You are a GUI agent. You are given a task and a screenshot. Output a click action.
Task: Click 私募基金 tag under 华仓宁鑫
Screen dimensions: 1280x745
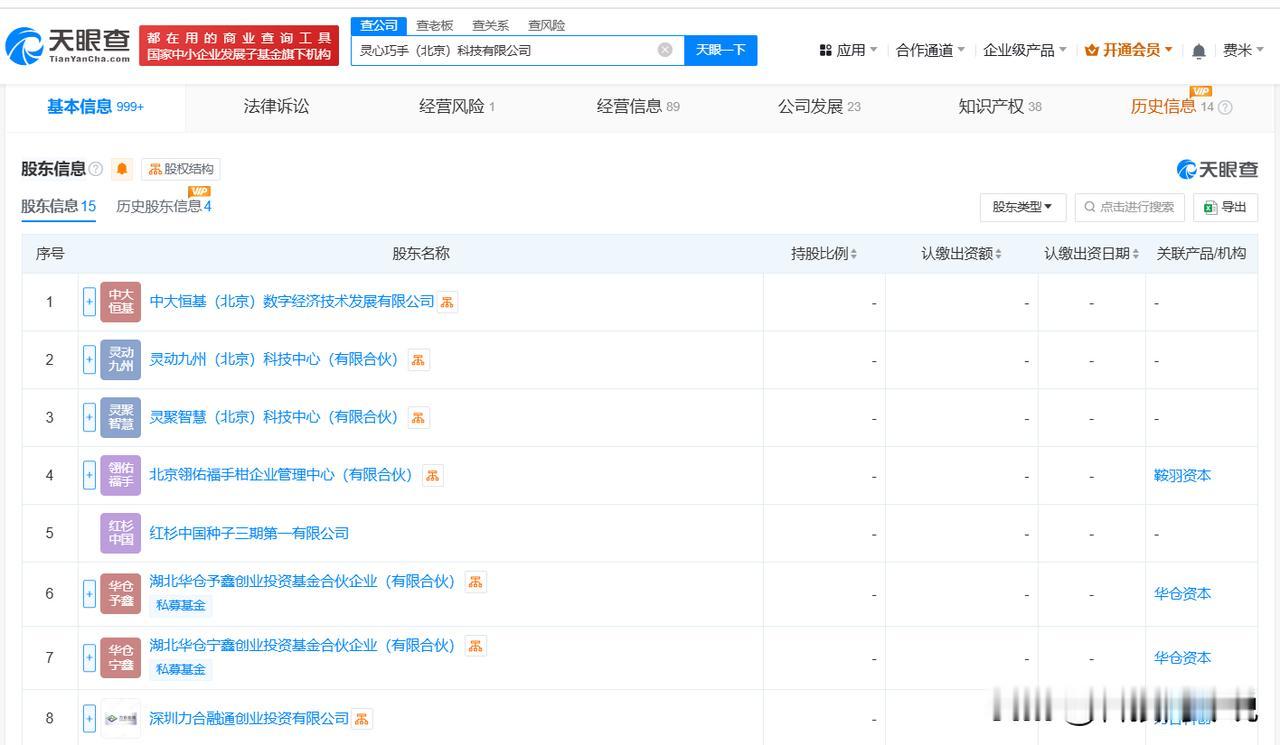coord(181,669)
